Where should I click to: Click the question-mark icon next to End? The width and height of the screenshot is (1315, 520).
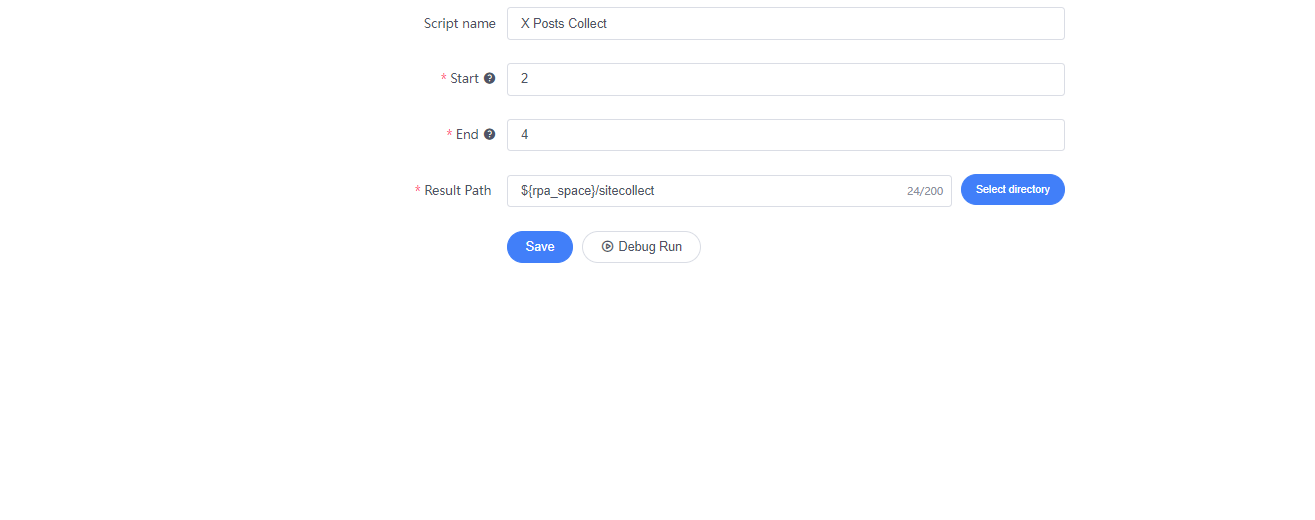490,135
